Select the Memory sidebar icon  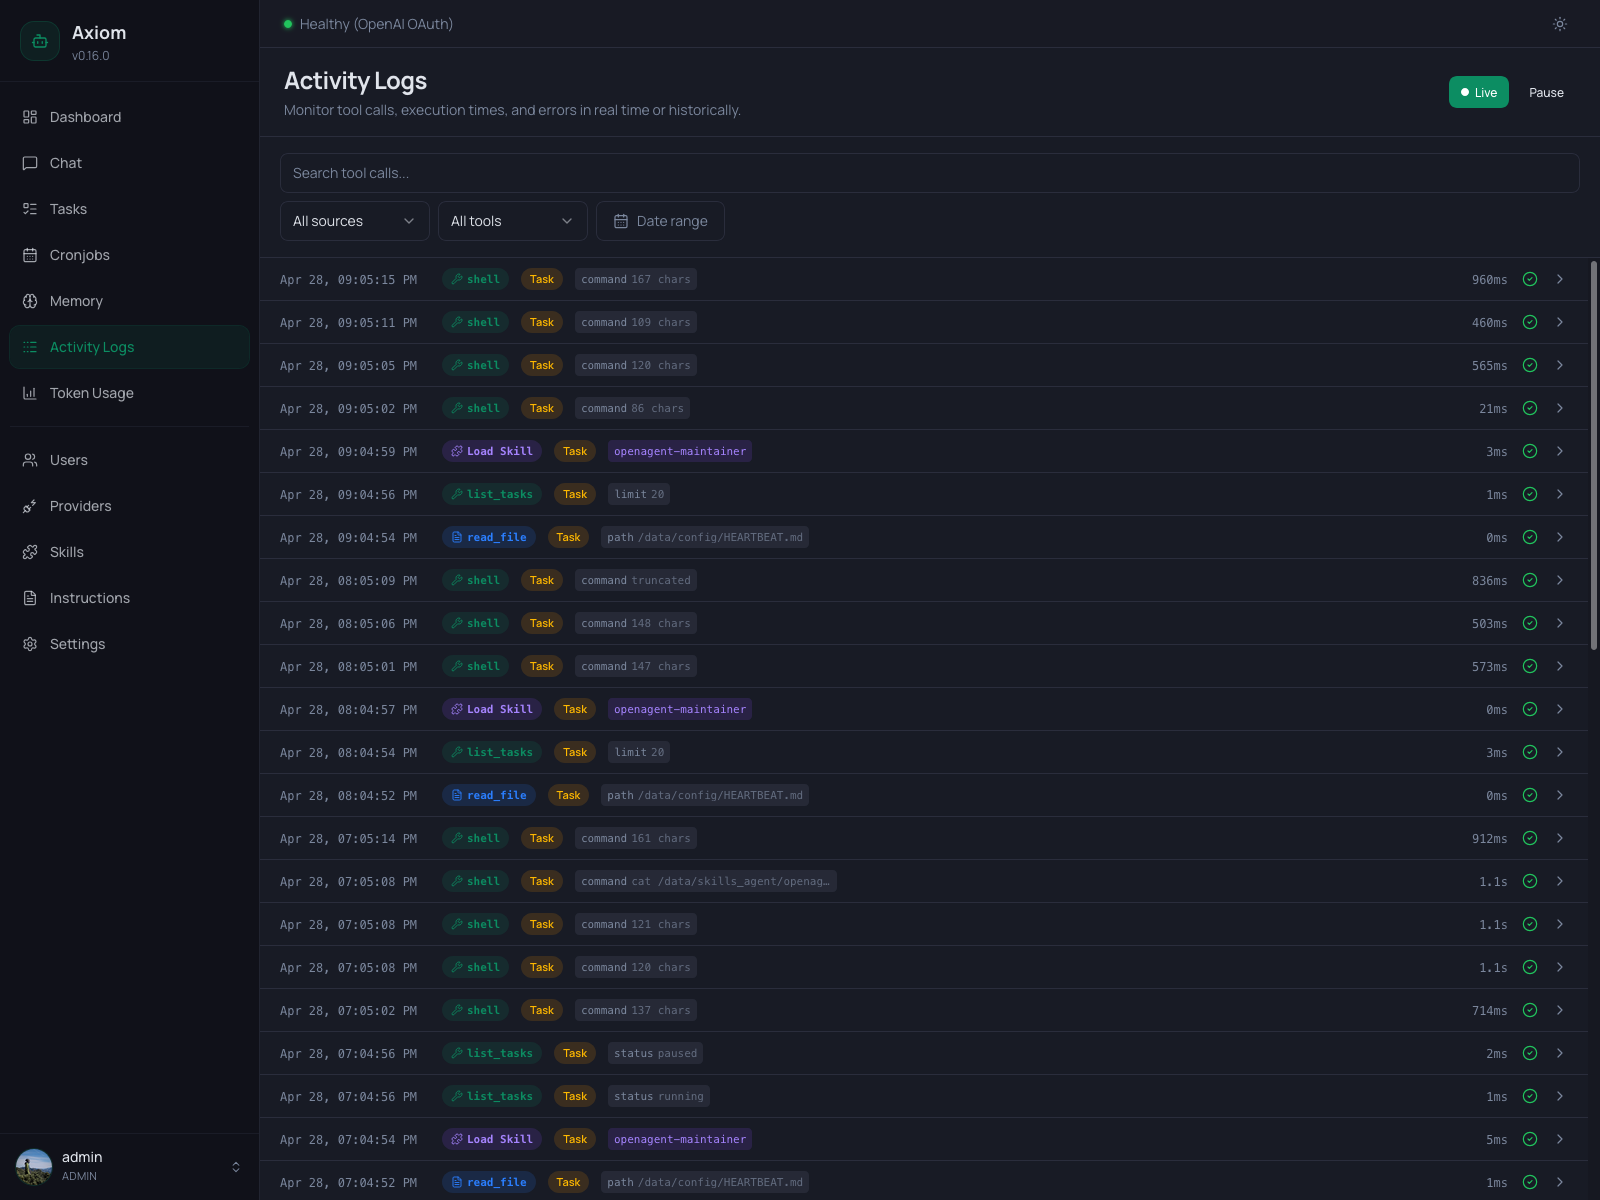(x=30, y=301)
